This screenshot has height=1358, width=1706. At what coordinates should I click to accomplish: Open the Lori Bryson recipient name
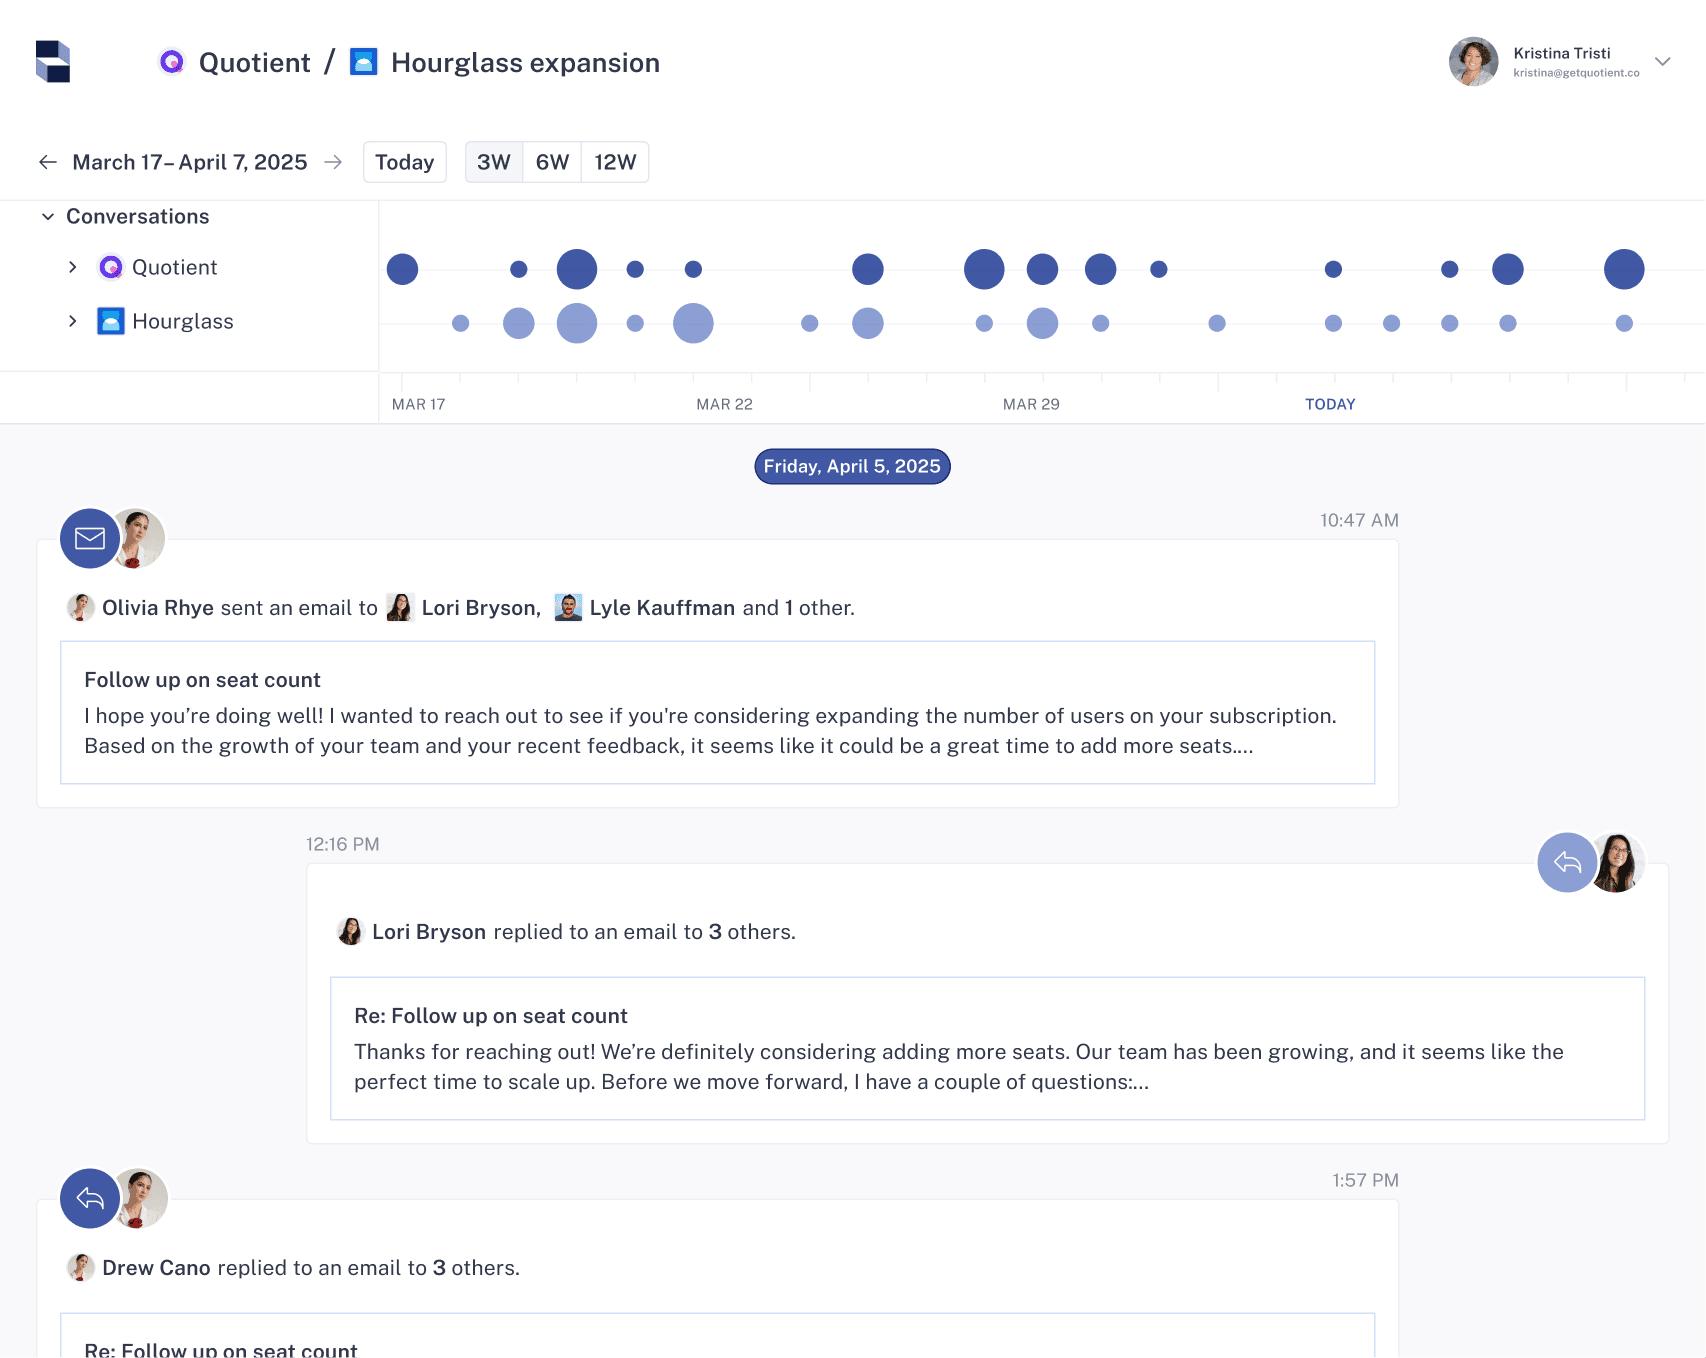[481, 608]
